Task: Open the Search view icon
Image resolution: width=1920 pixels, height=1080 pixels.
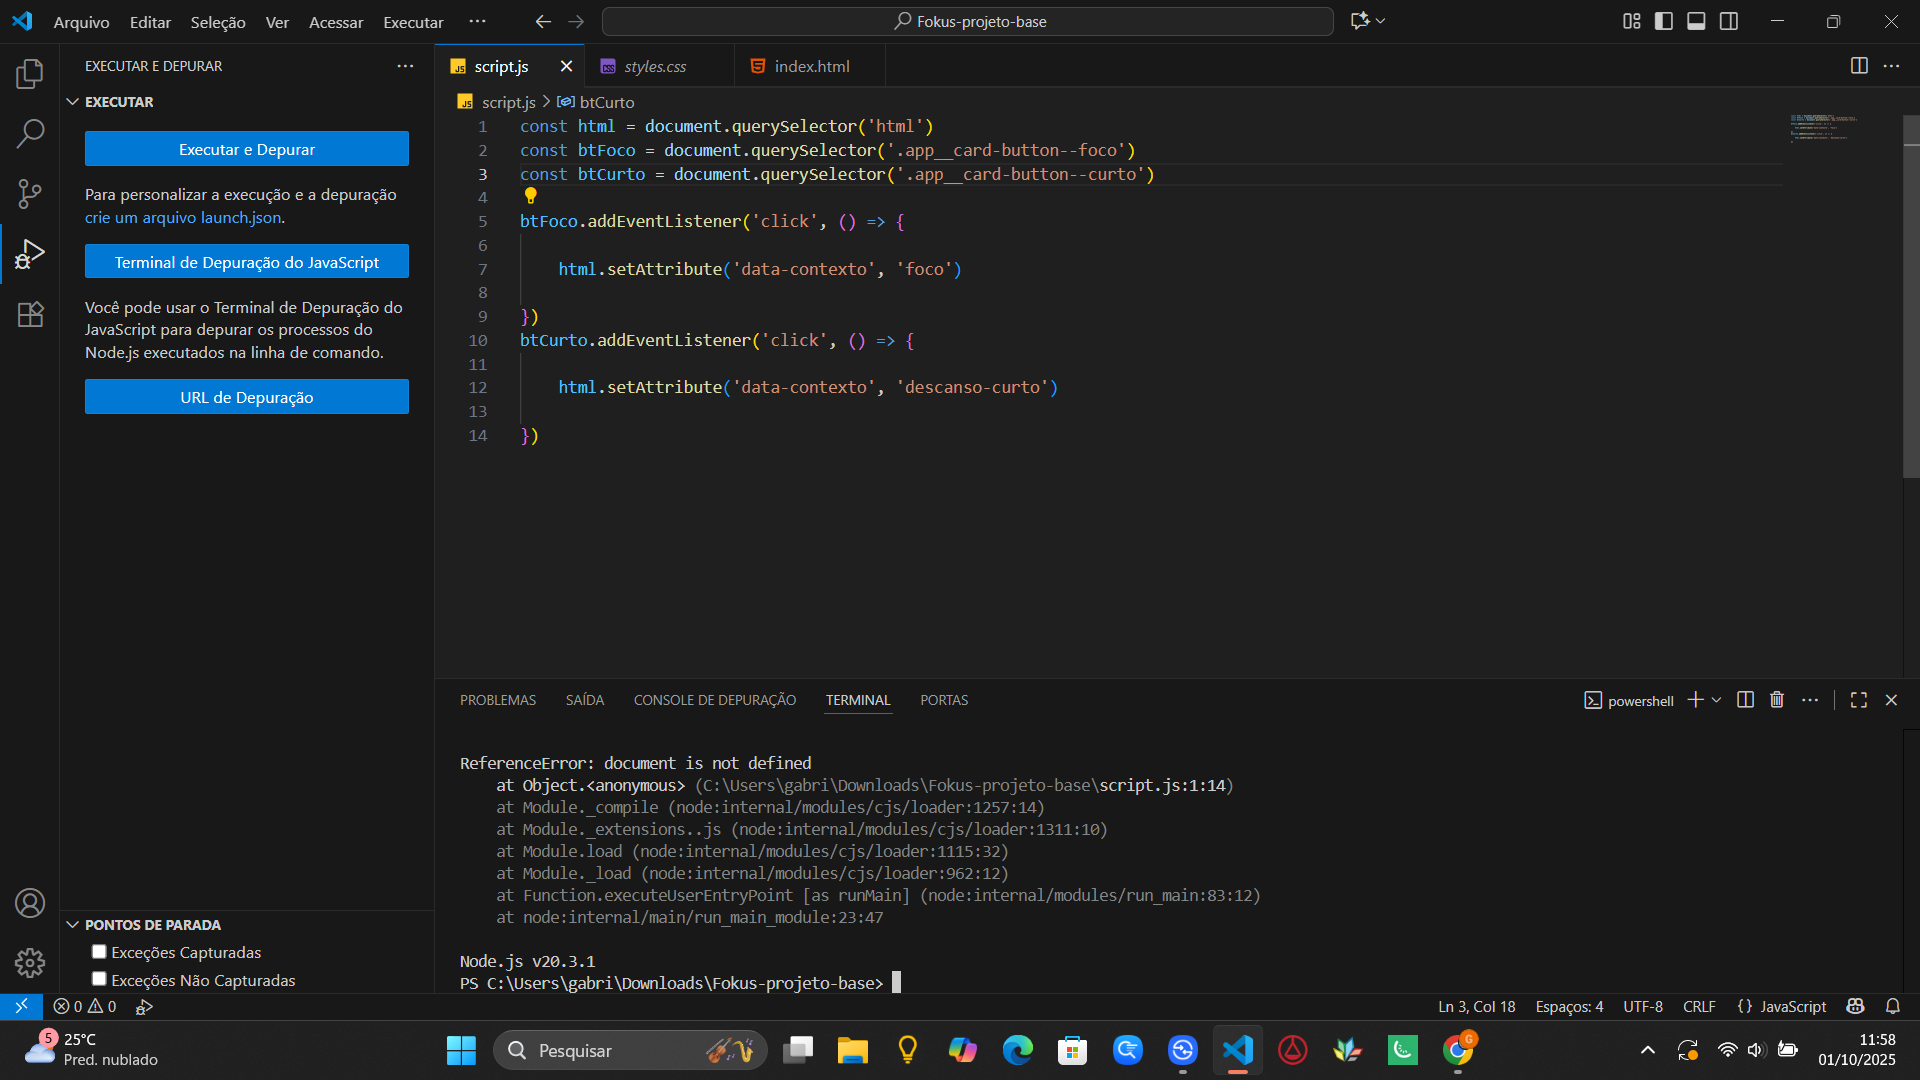Action: coord(30,133)
